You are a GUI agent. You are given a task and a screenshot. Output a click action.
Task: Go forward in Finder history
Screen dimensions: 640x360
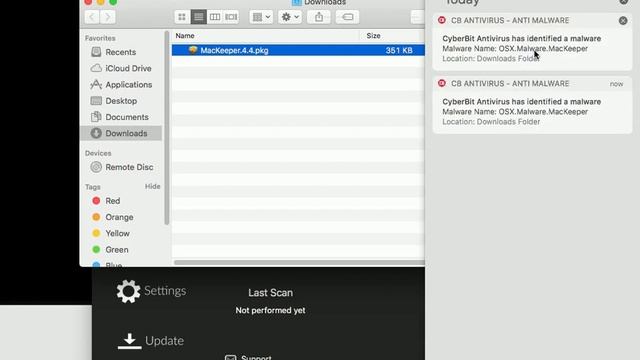coord(108,17)
